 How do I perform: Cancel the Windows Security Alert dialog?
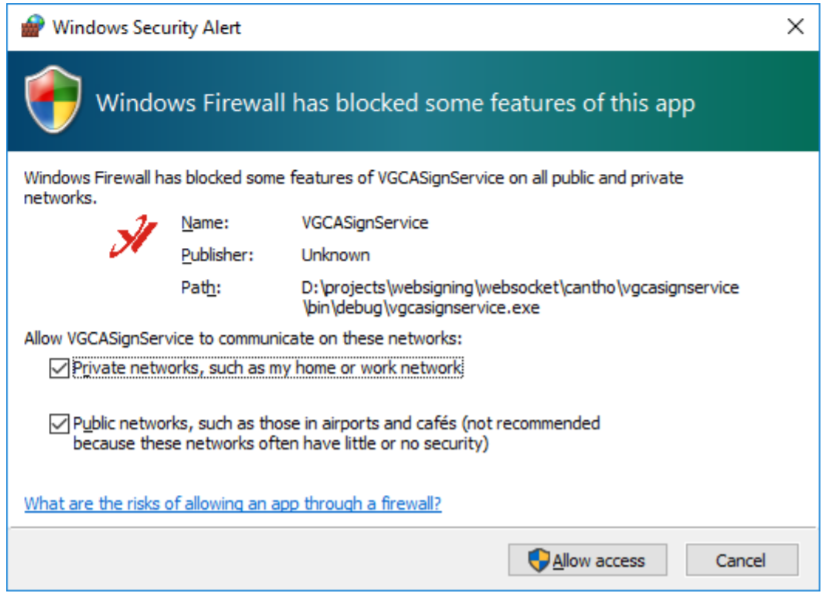coord(741,560)
